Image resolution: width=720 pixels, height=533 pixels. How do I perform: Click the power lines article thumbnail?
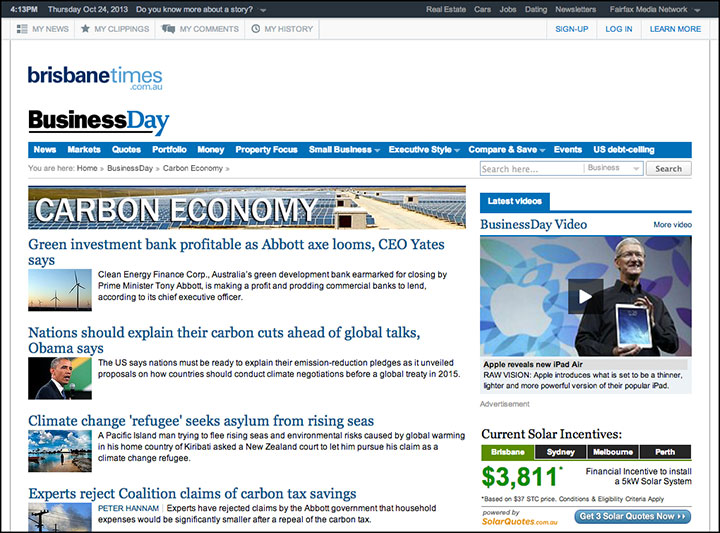[x=60, y=517]
